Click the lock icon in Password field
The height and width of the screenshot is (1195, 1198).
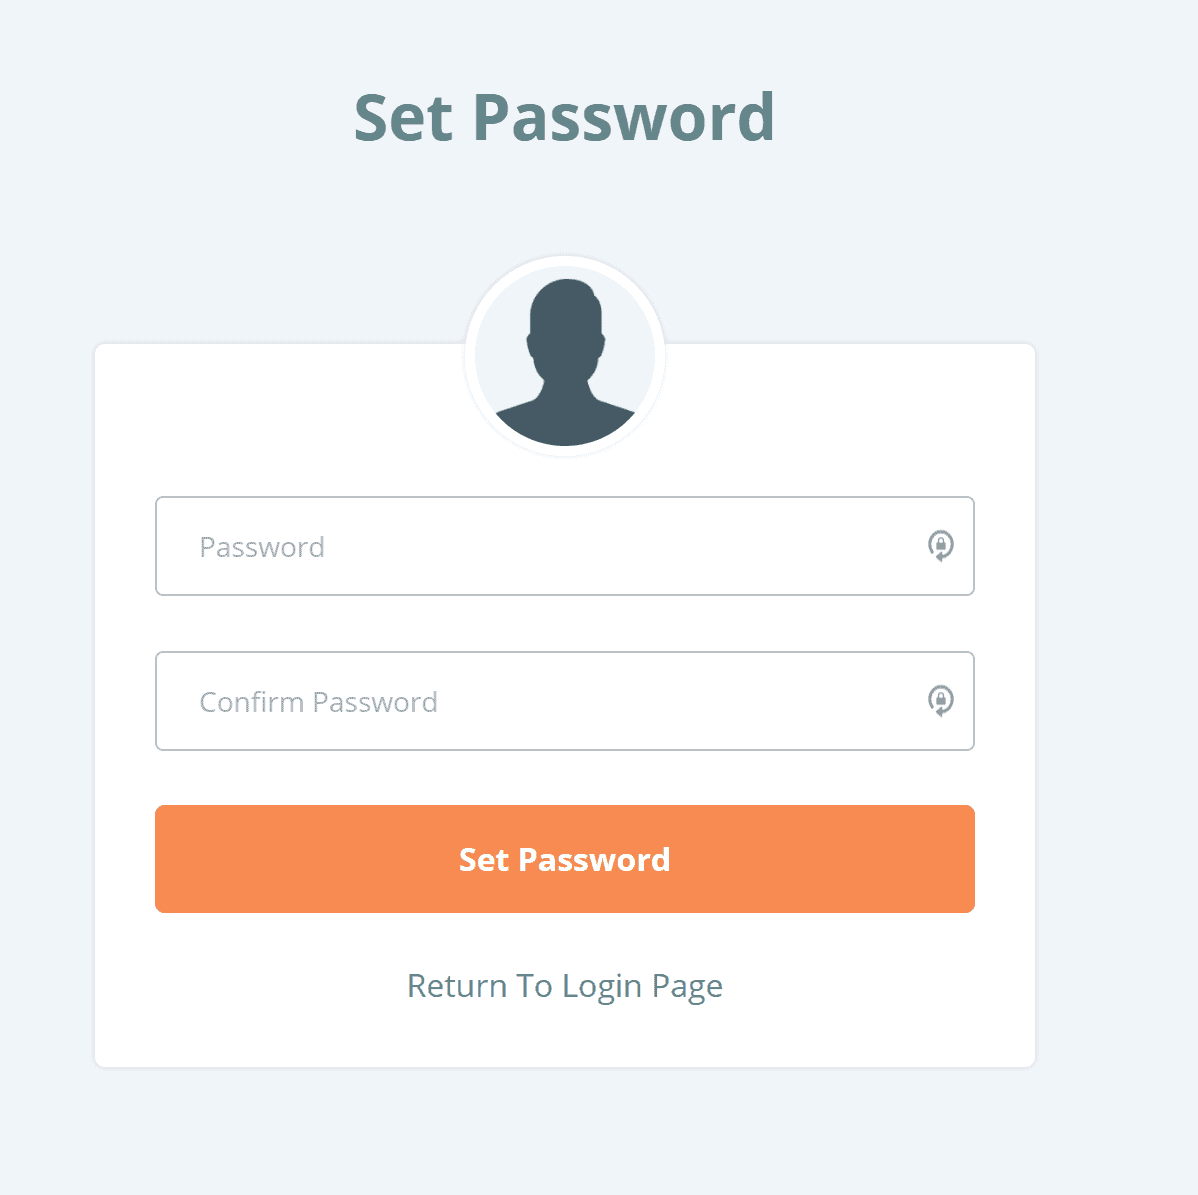coord(940,546)
